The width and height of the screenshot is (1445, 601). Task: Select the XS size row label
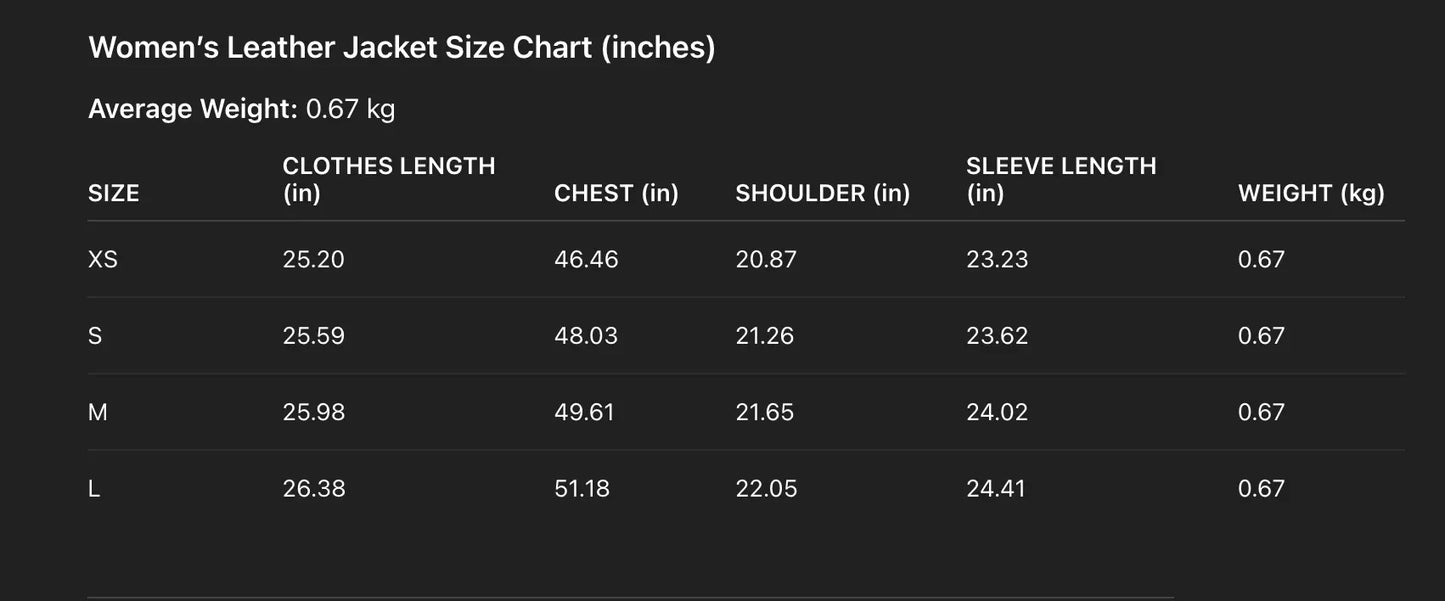(103, 259)
